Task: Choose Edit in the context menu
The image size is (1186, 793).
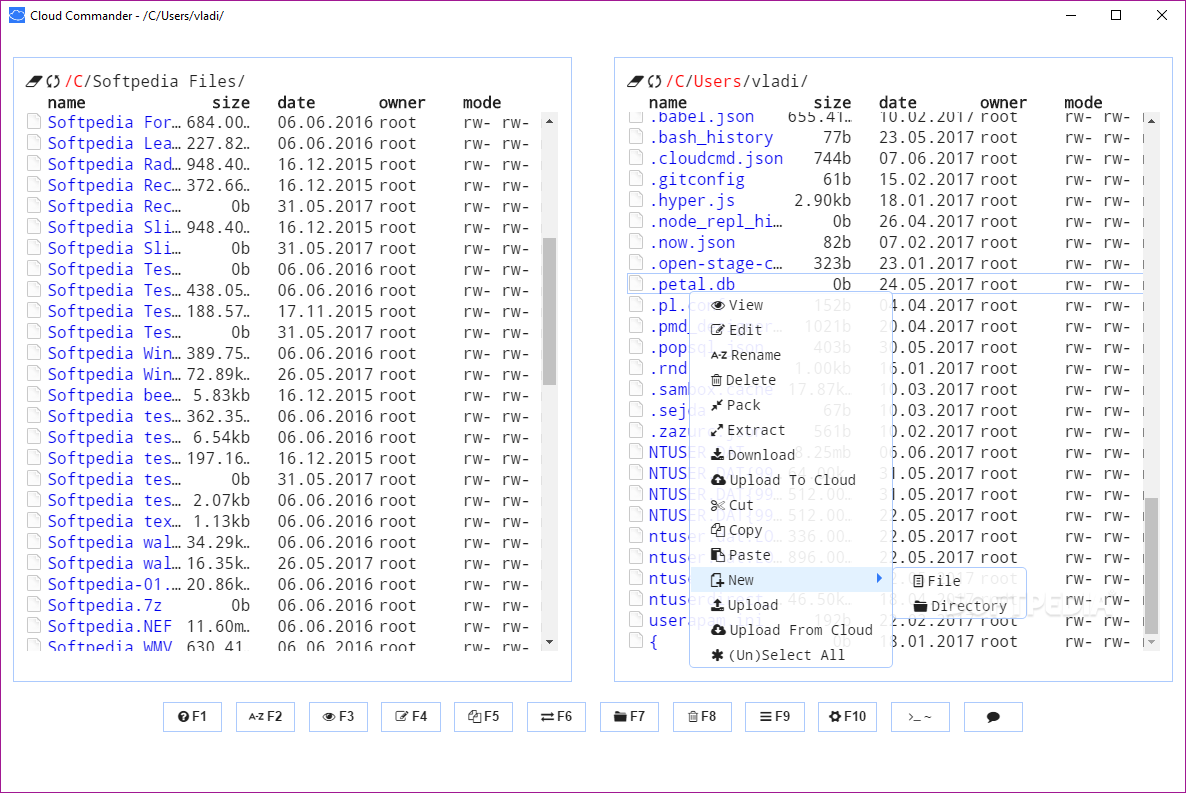Action: (791, 330)
